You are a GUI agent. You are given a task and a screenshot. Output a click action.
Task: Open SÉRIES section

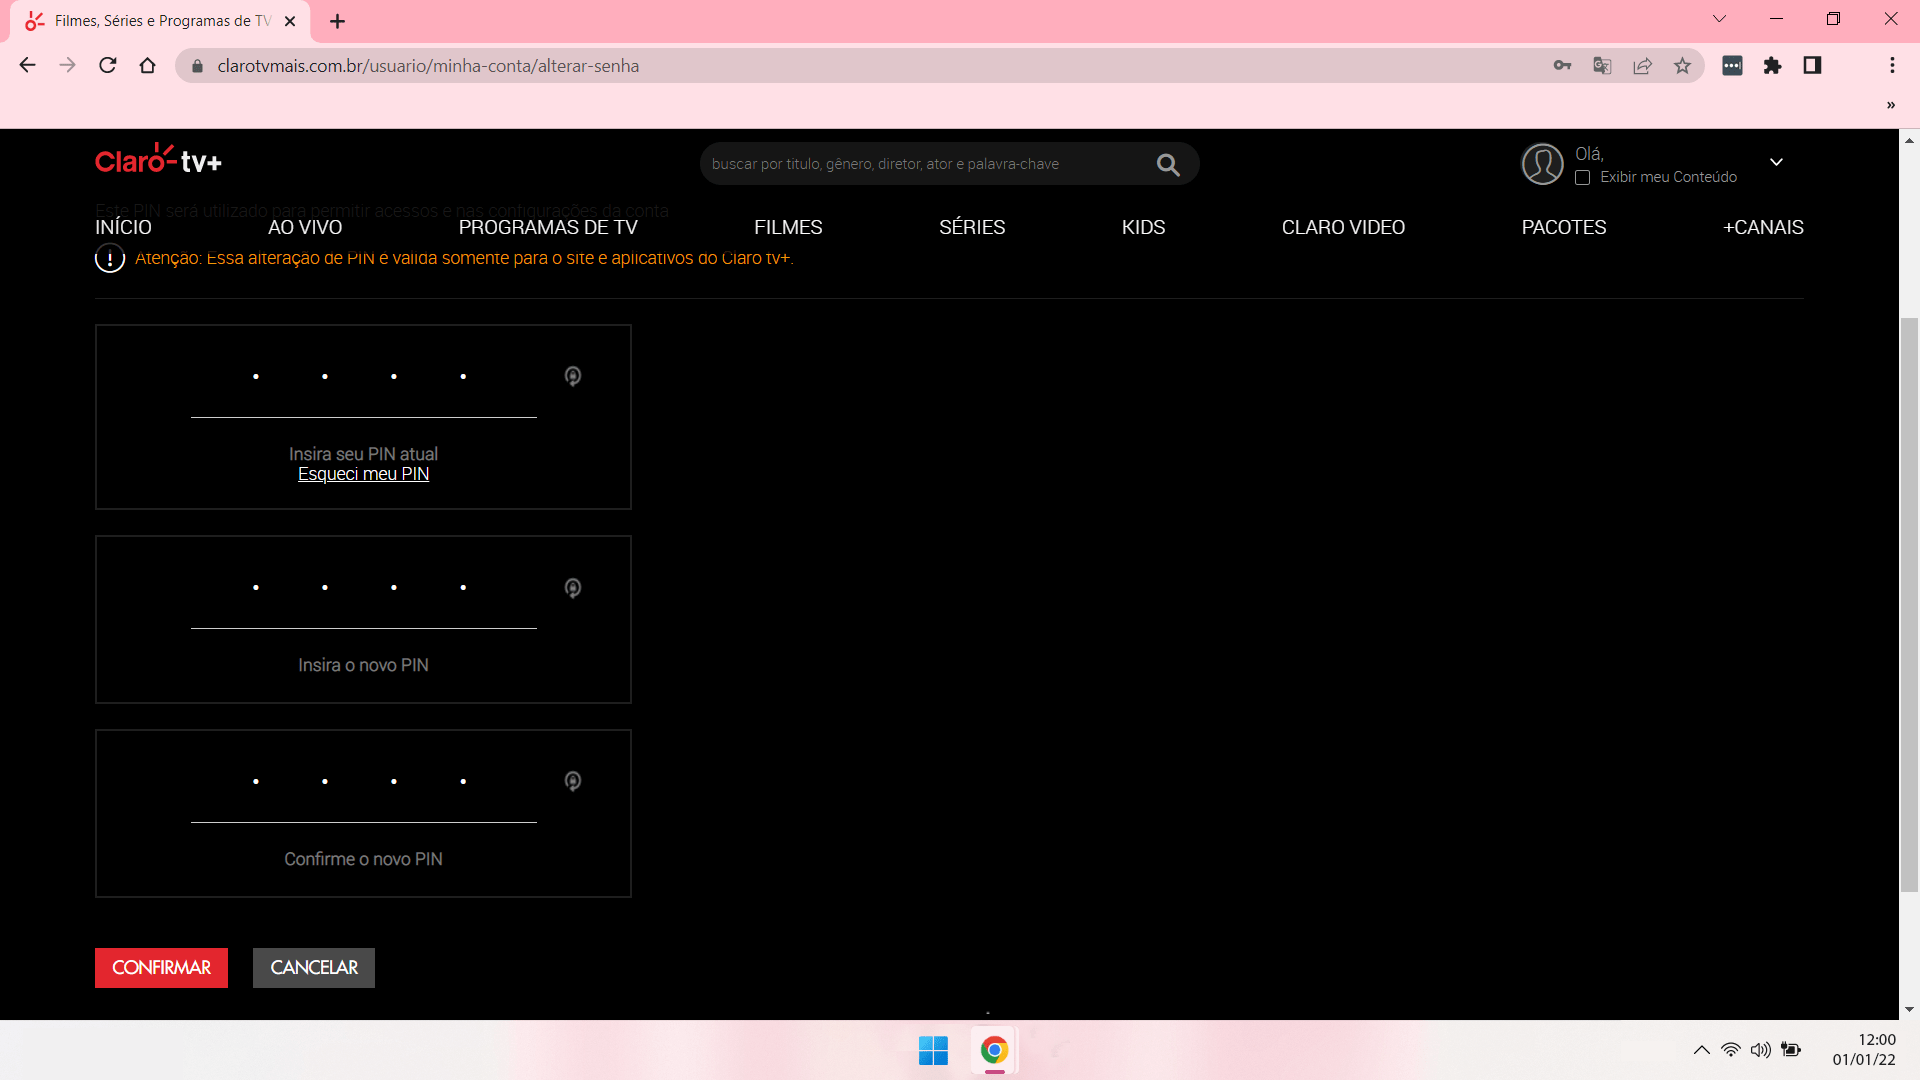coord(972,227)
